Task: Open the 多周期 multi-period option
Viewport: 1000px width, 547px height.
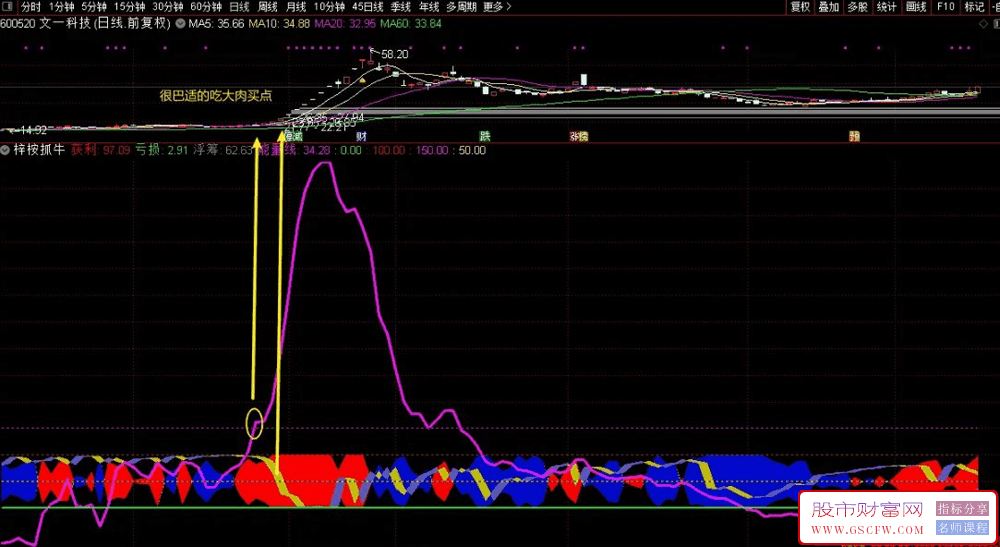Action: pyautogui.click(x=460, y=6)
